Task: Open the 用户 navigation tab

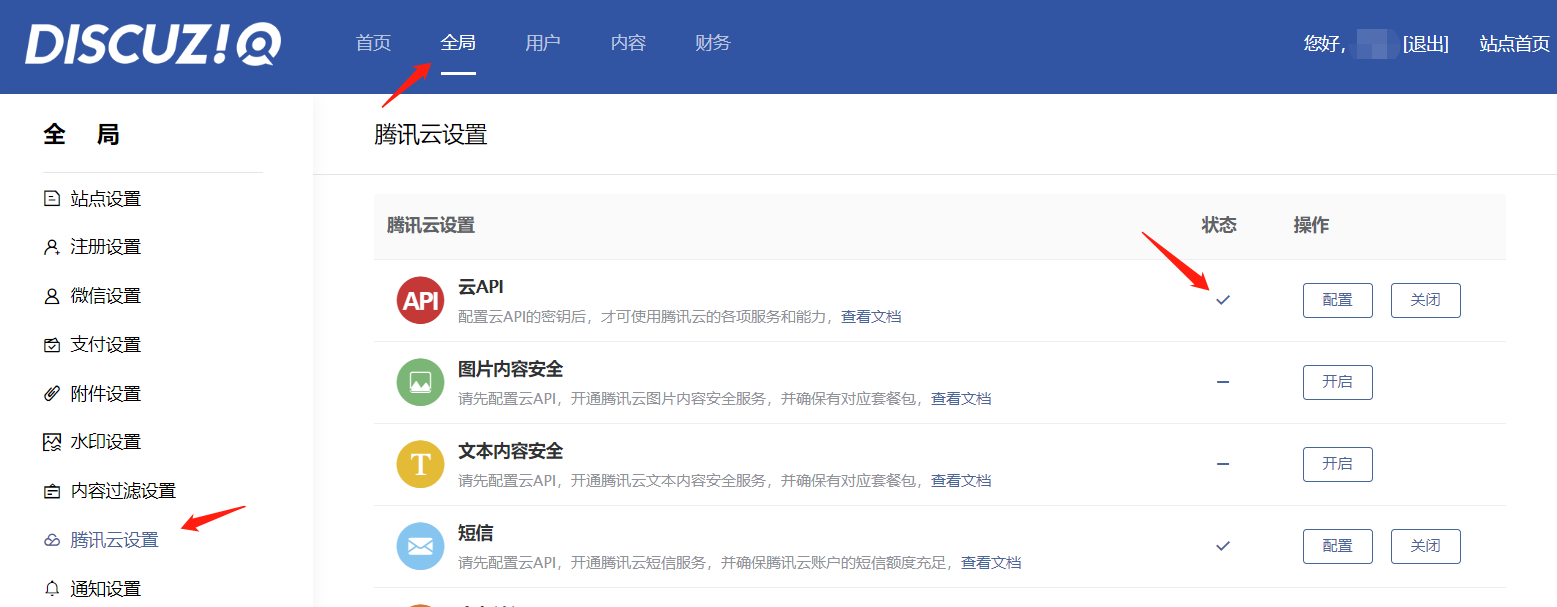Action: tap(543, 43)
